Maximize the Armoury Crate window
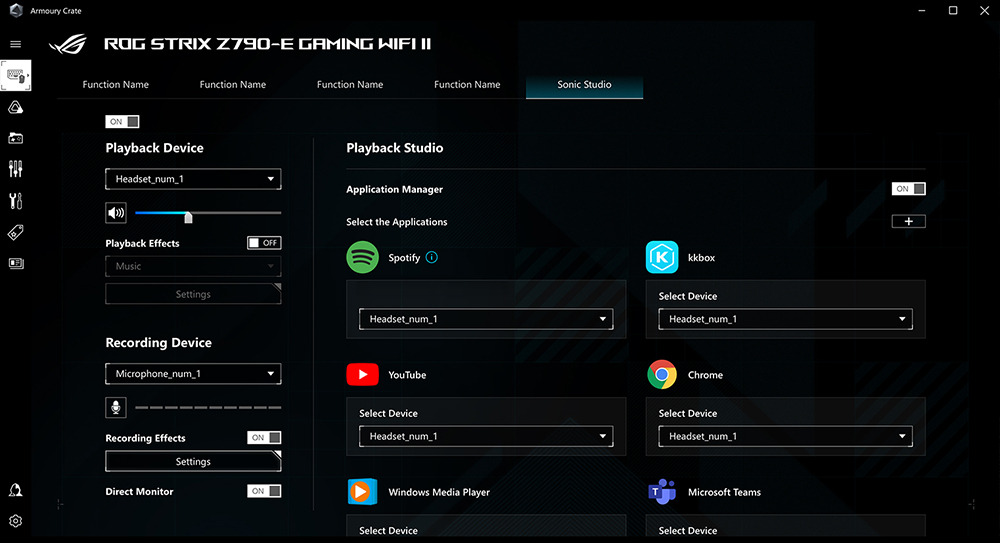The height and width of the screenshot is (543, 1000). 953,10
